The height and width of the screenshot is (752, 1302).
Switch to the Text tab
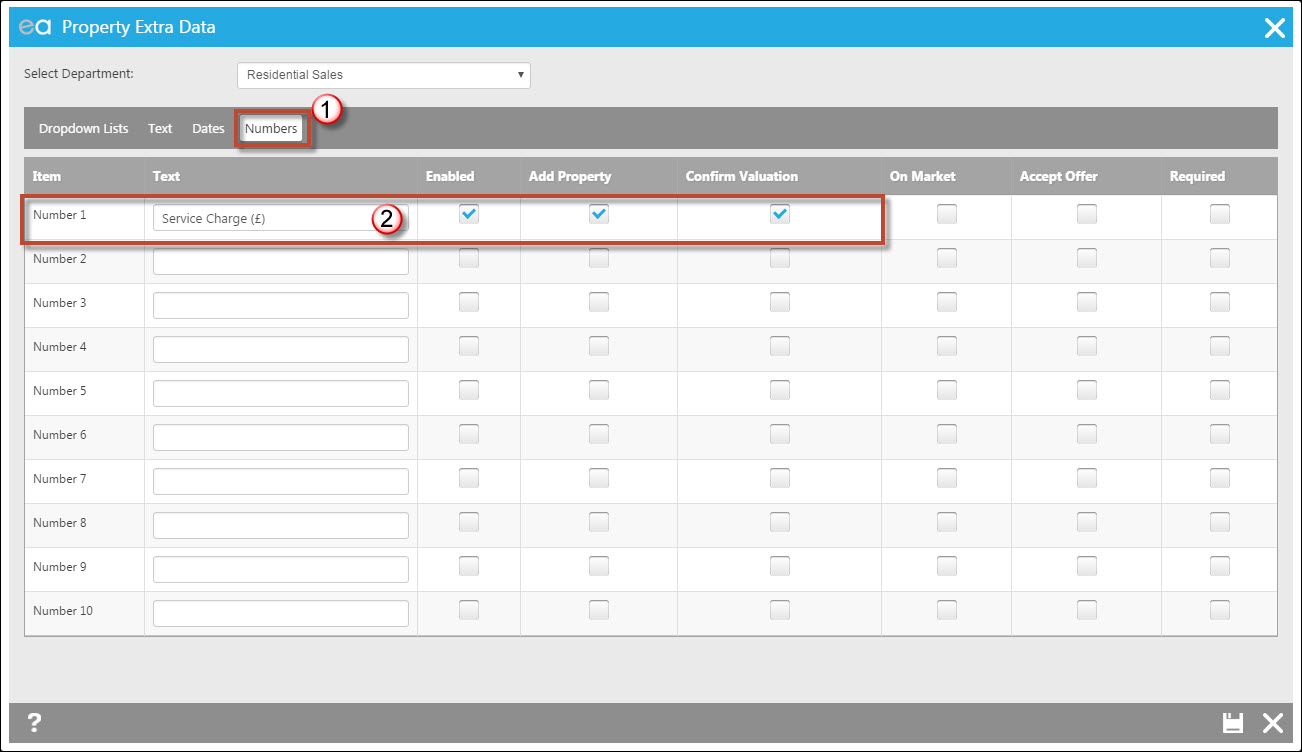pyautogui.click(x=160, y=129)
